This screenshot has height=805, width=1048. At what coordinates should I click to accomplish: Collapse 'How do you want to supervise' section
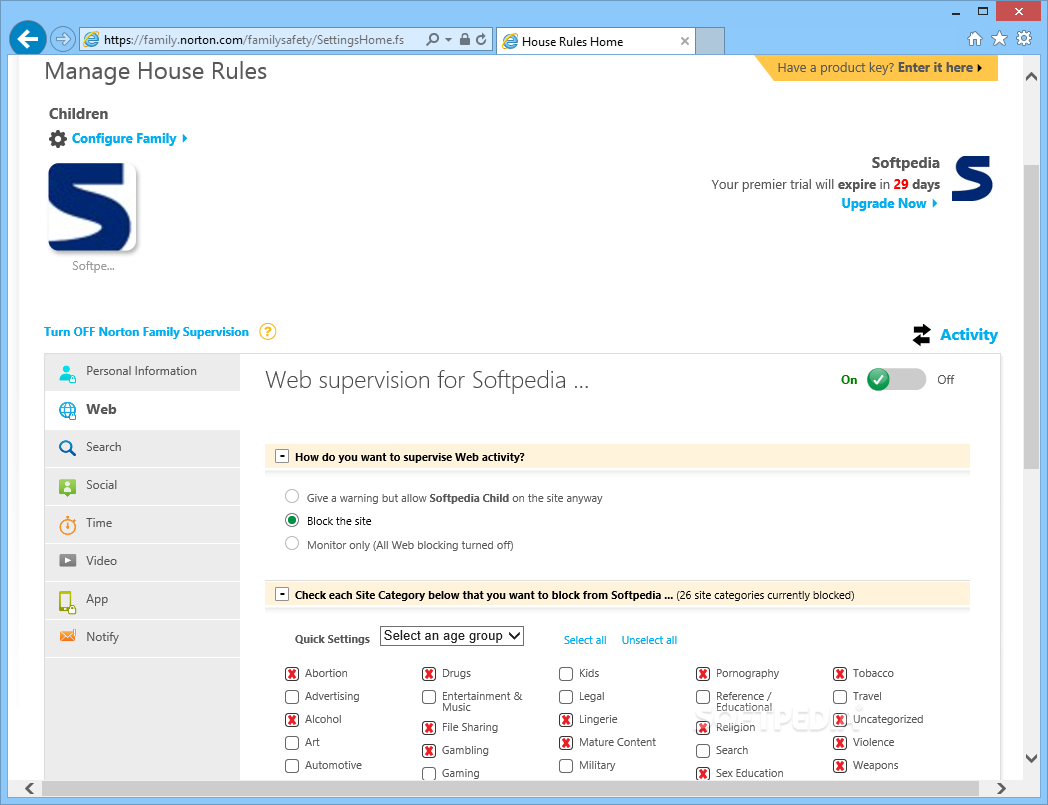[x=282, y=457]
